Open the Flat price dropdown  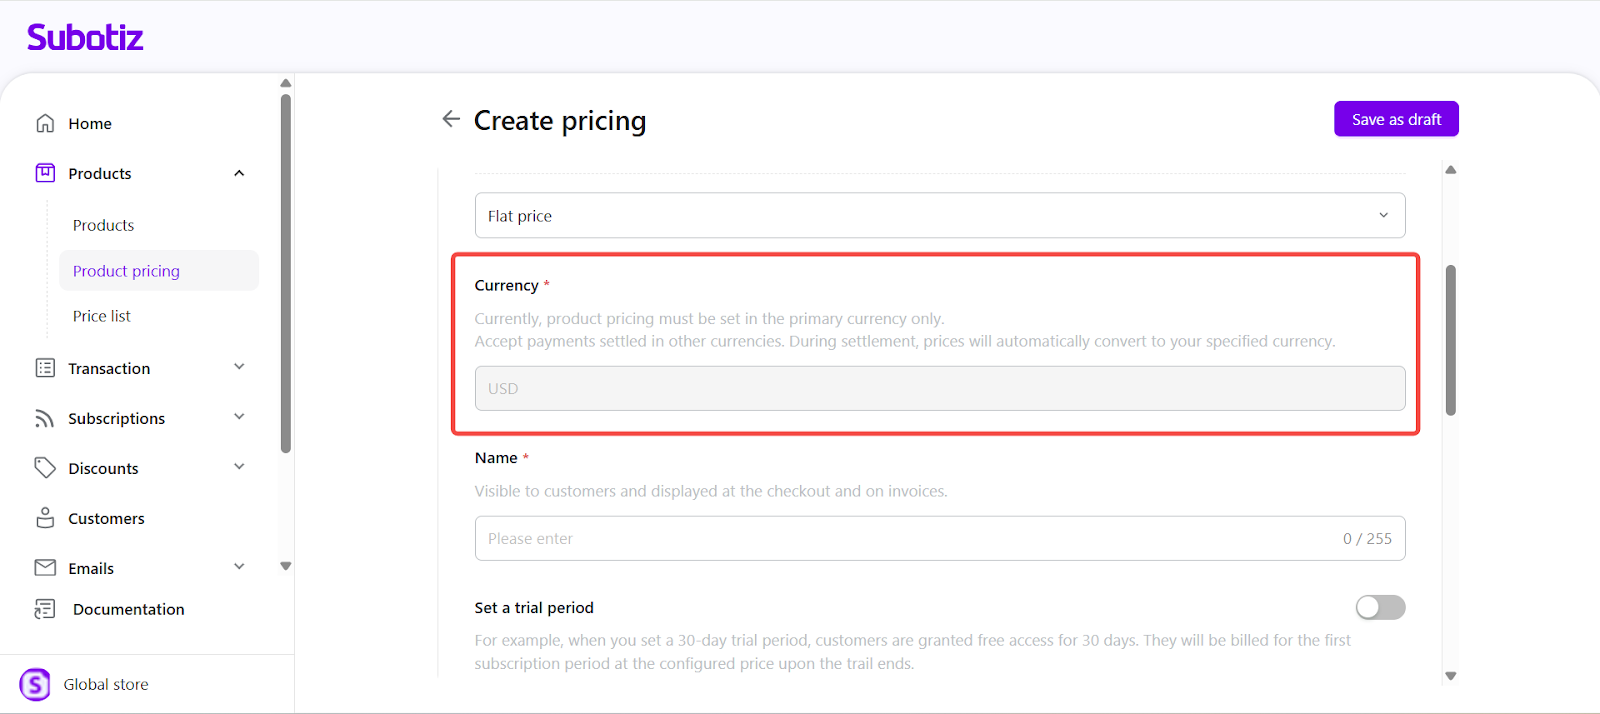[939, 216]
